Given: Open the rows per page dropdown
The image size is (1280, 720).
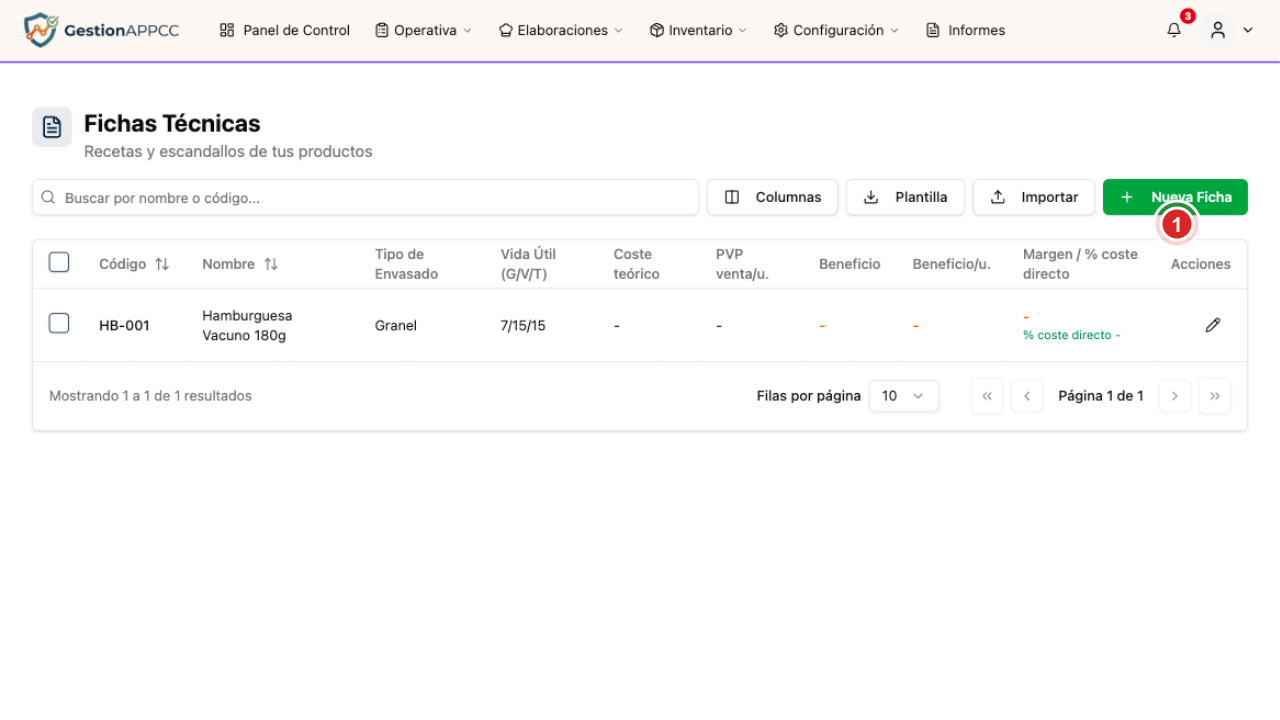Looking at the screenshot, I should (x=904, y=396).
